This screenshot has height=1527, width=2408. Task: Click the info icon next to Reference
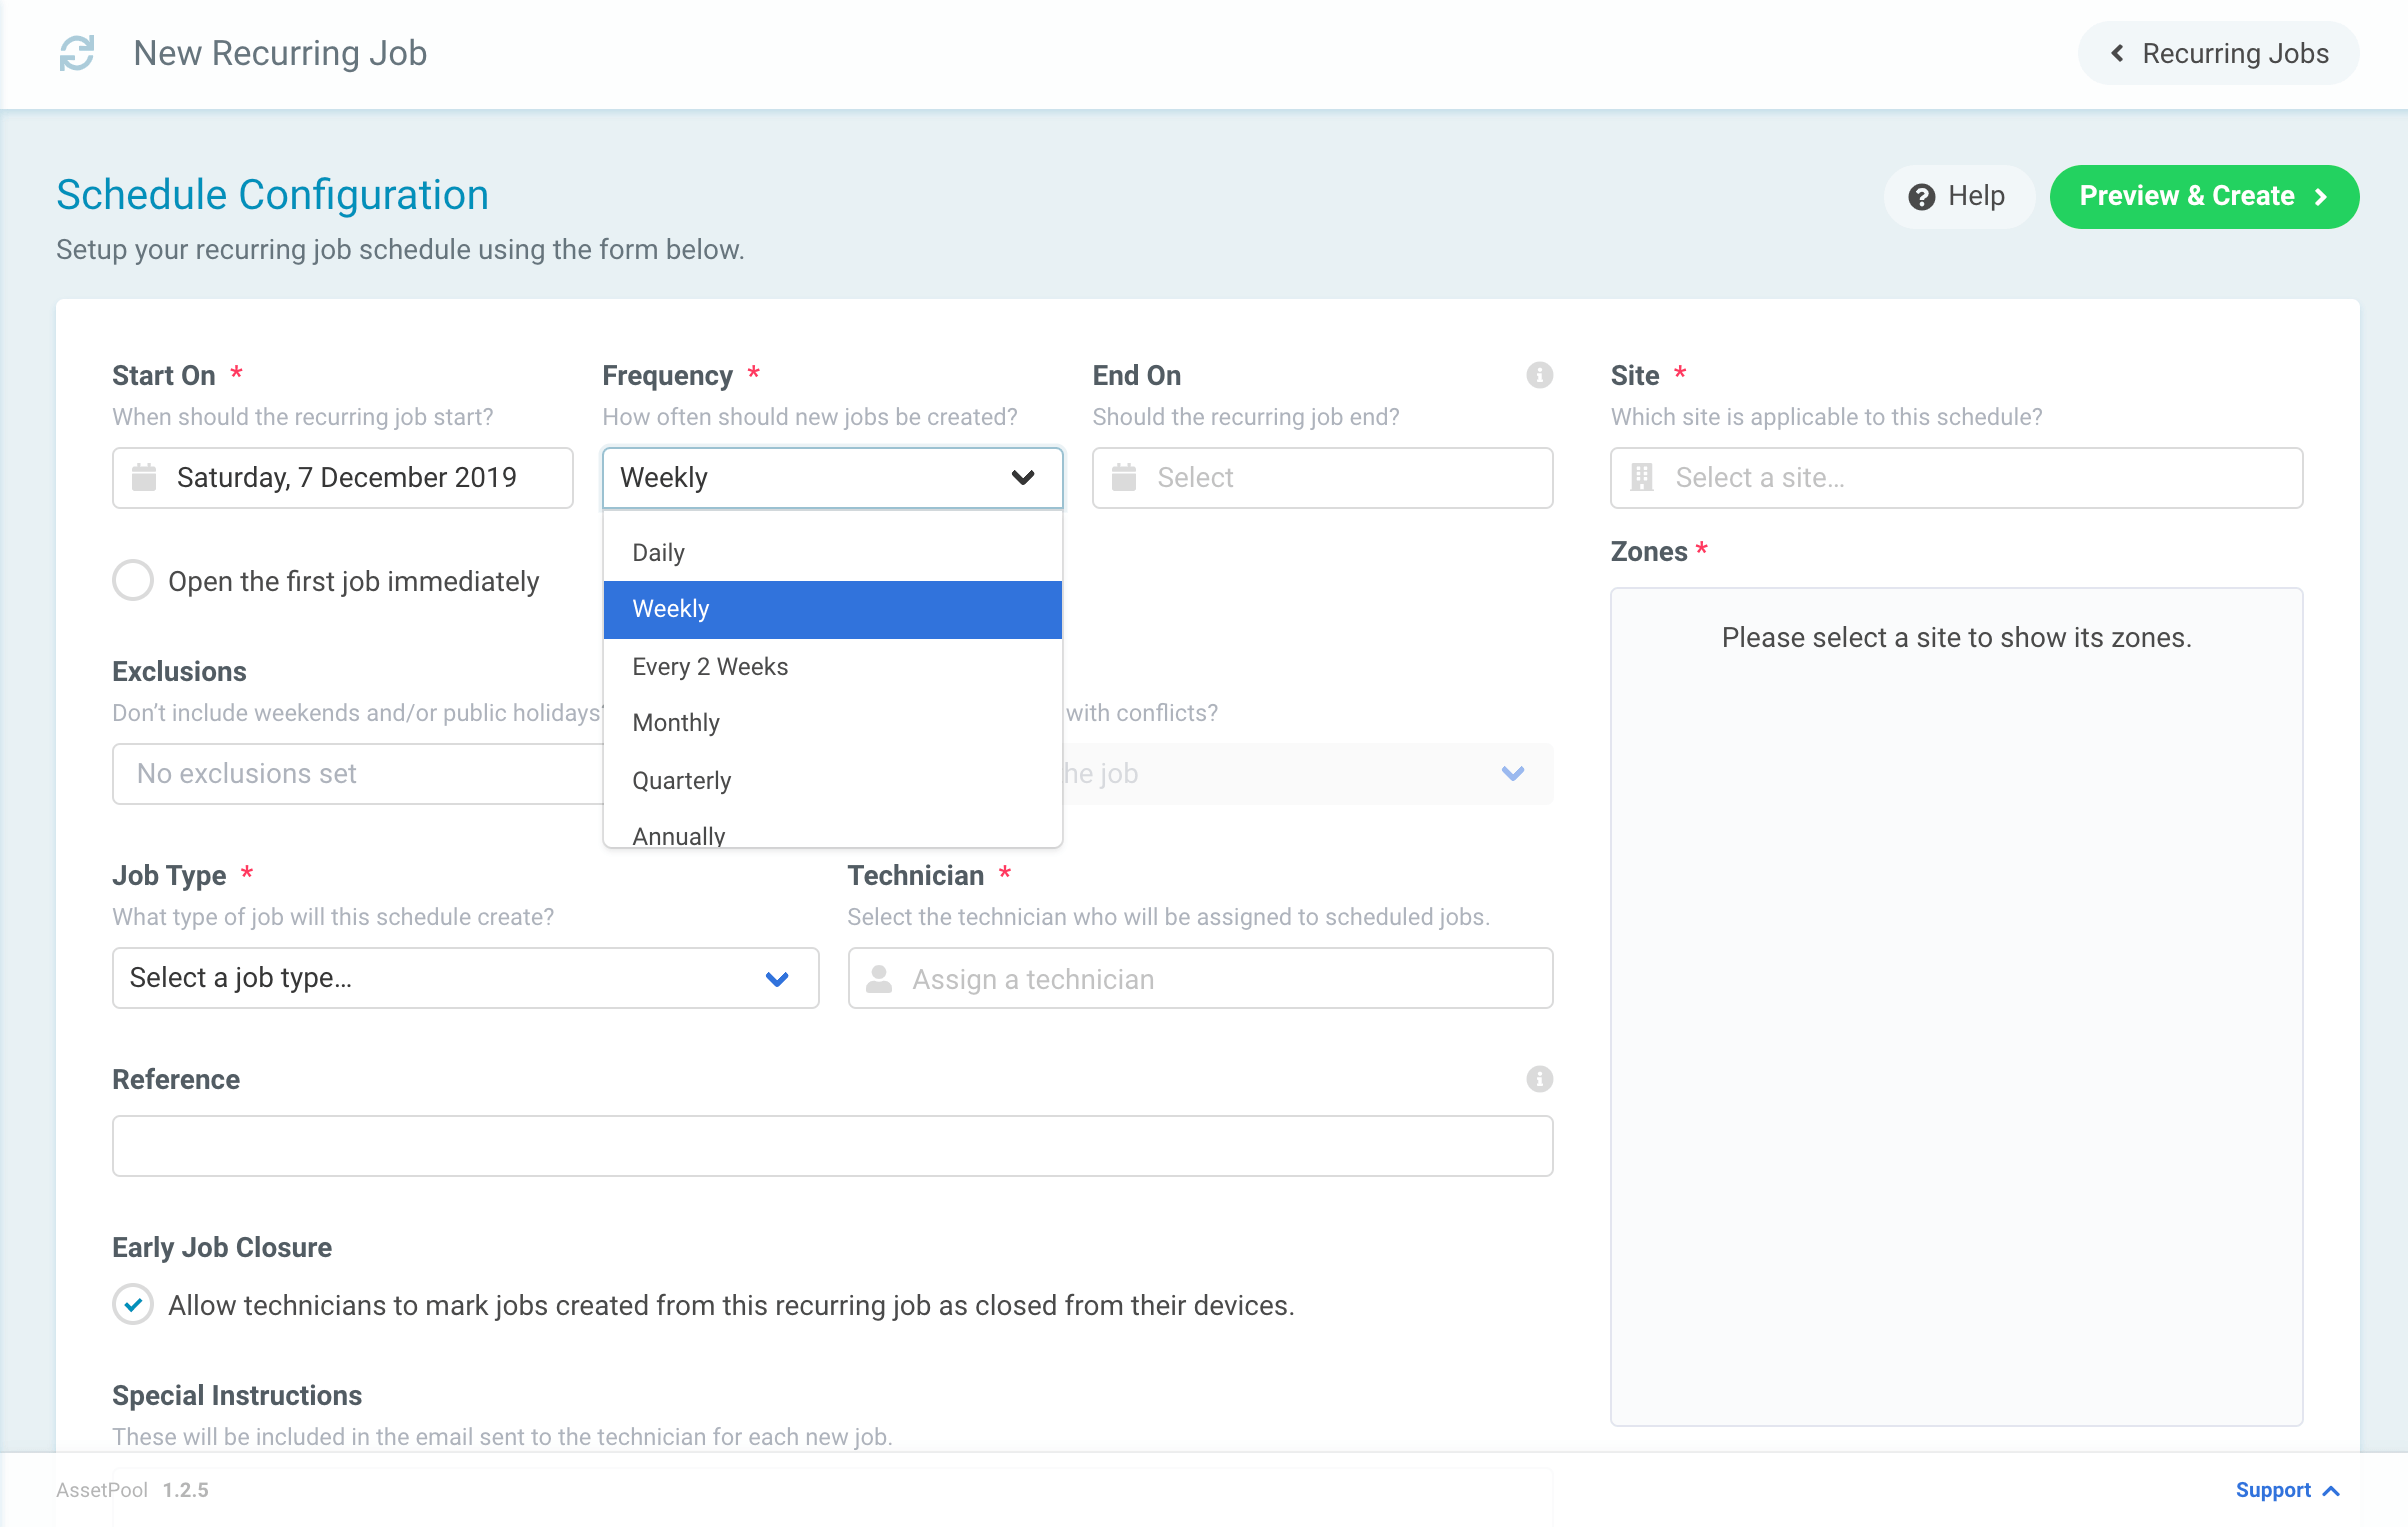point(1539,1079)
